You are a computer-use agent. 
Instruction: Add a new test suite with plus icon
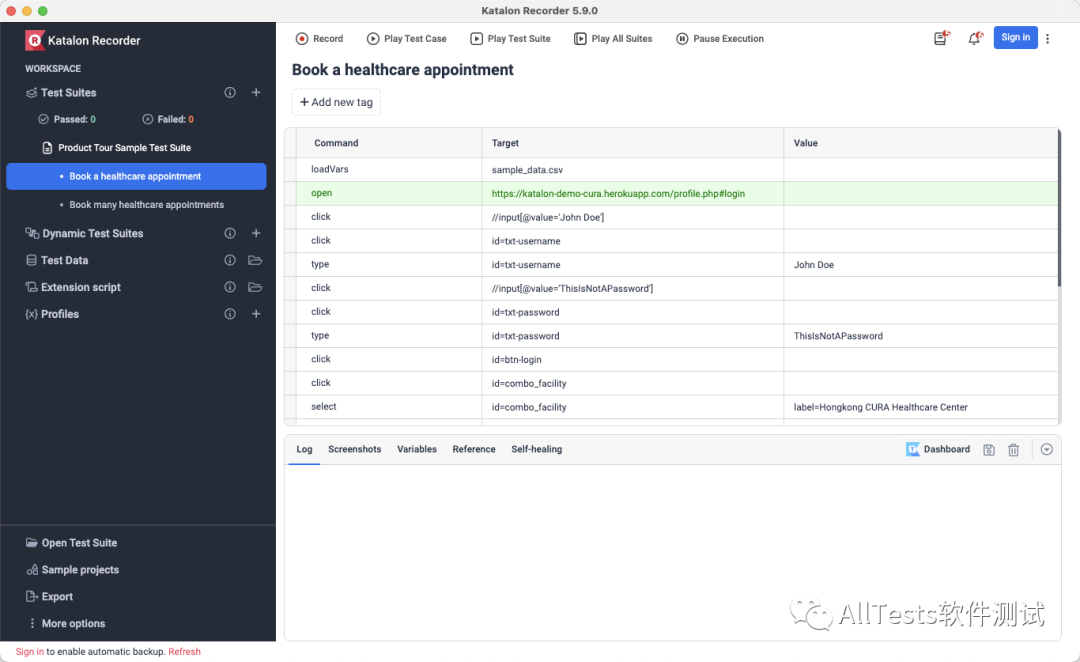[256, 93]
